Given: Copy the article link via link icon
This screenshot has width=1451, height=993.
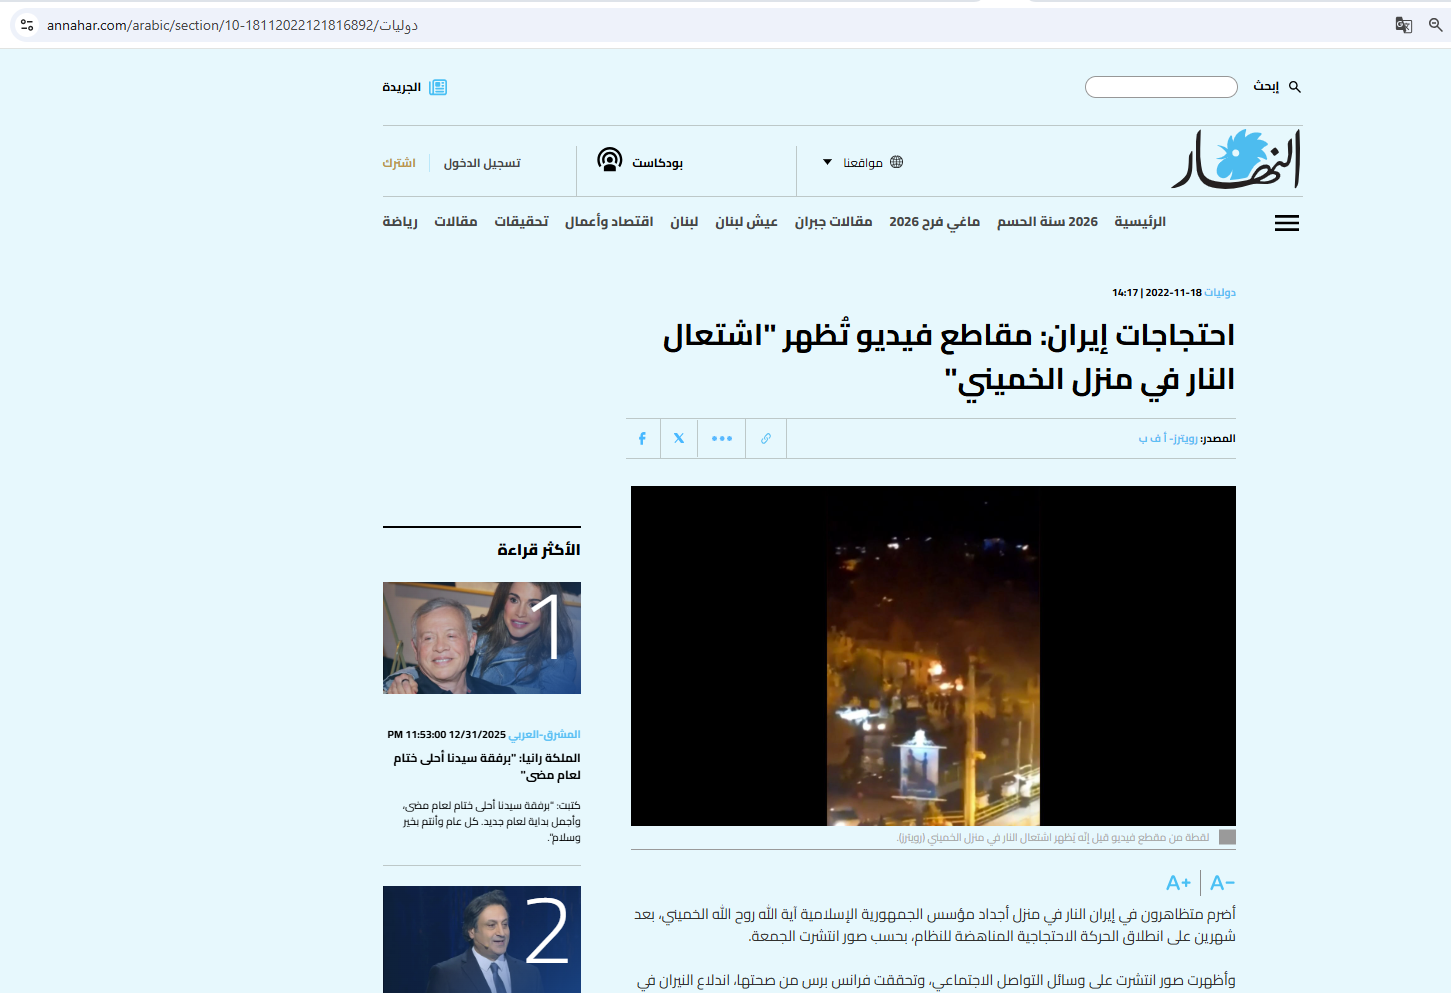Looking at the screenshot, I should click(x=766, y=439).
